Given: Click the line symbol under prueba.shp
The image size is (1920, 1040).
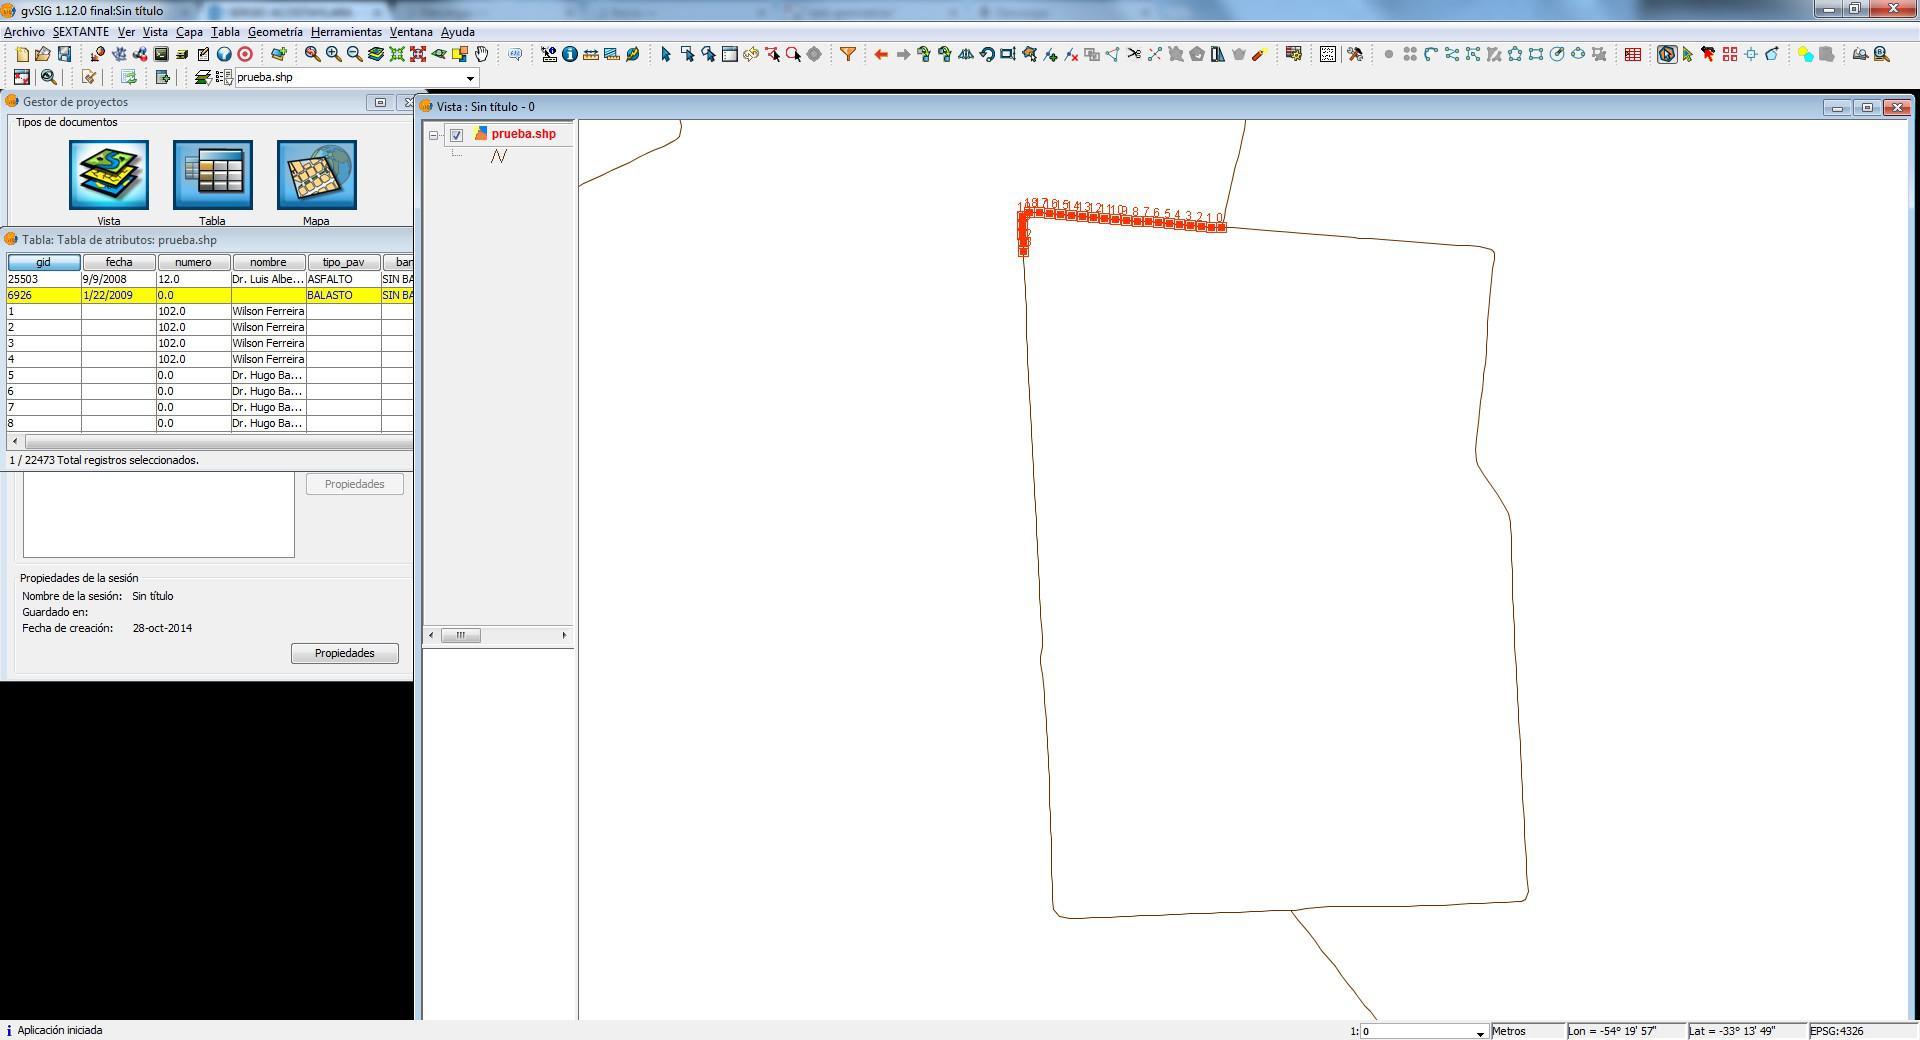Looking at the screenshot, I should coord(499,156).
